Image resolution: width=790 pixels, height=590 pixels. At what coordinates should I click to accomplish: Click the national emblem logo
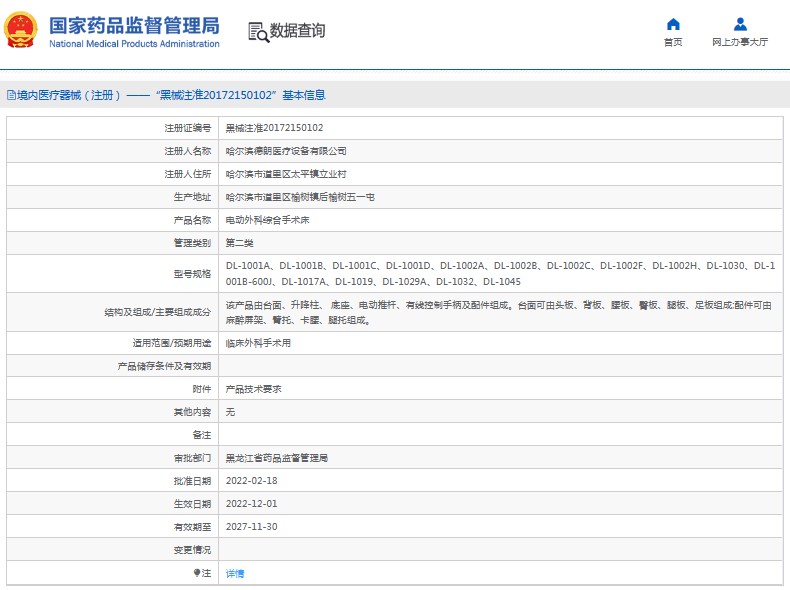click(21, 31)
